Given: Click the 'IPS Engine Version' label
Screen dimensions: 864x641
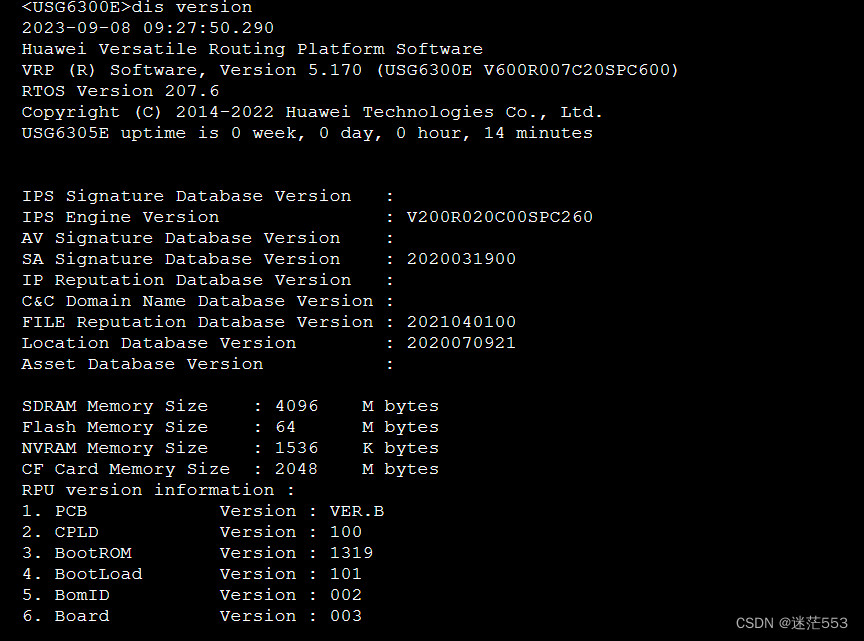Looking at the screenshot, I should (120, 217).
